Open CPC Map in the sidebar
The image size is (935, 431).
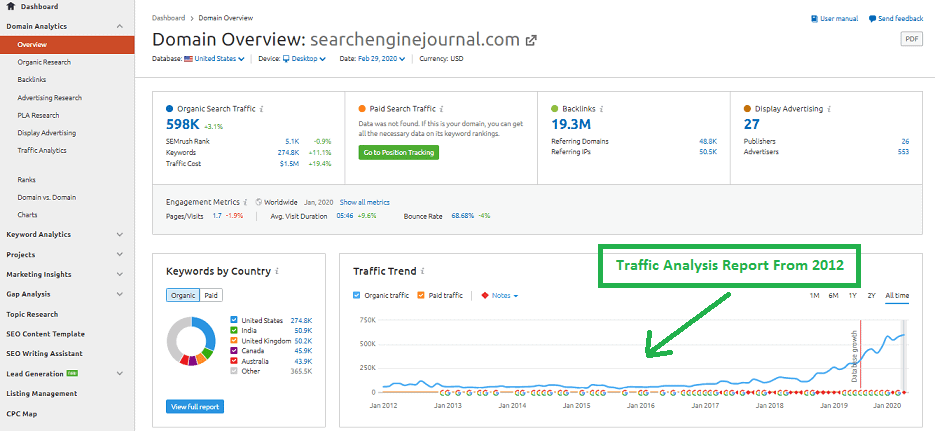coord(21,413)
